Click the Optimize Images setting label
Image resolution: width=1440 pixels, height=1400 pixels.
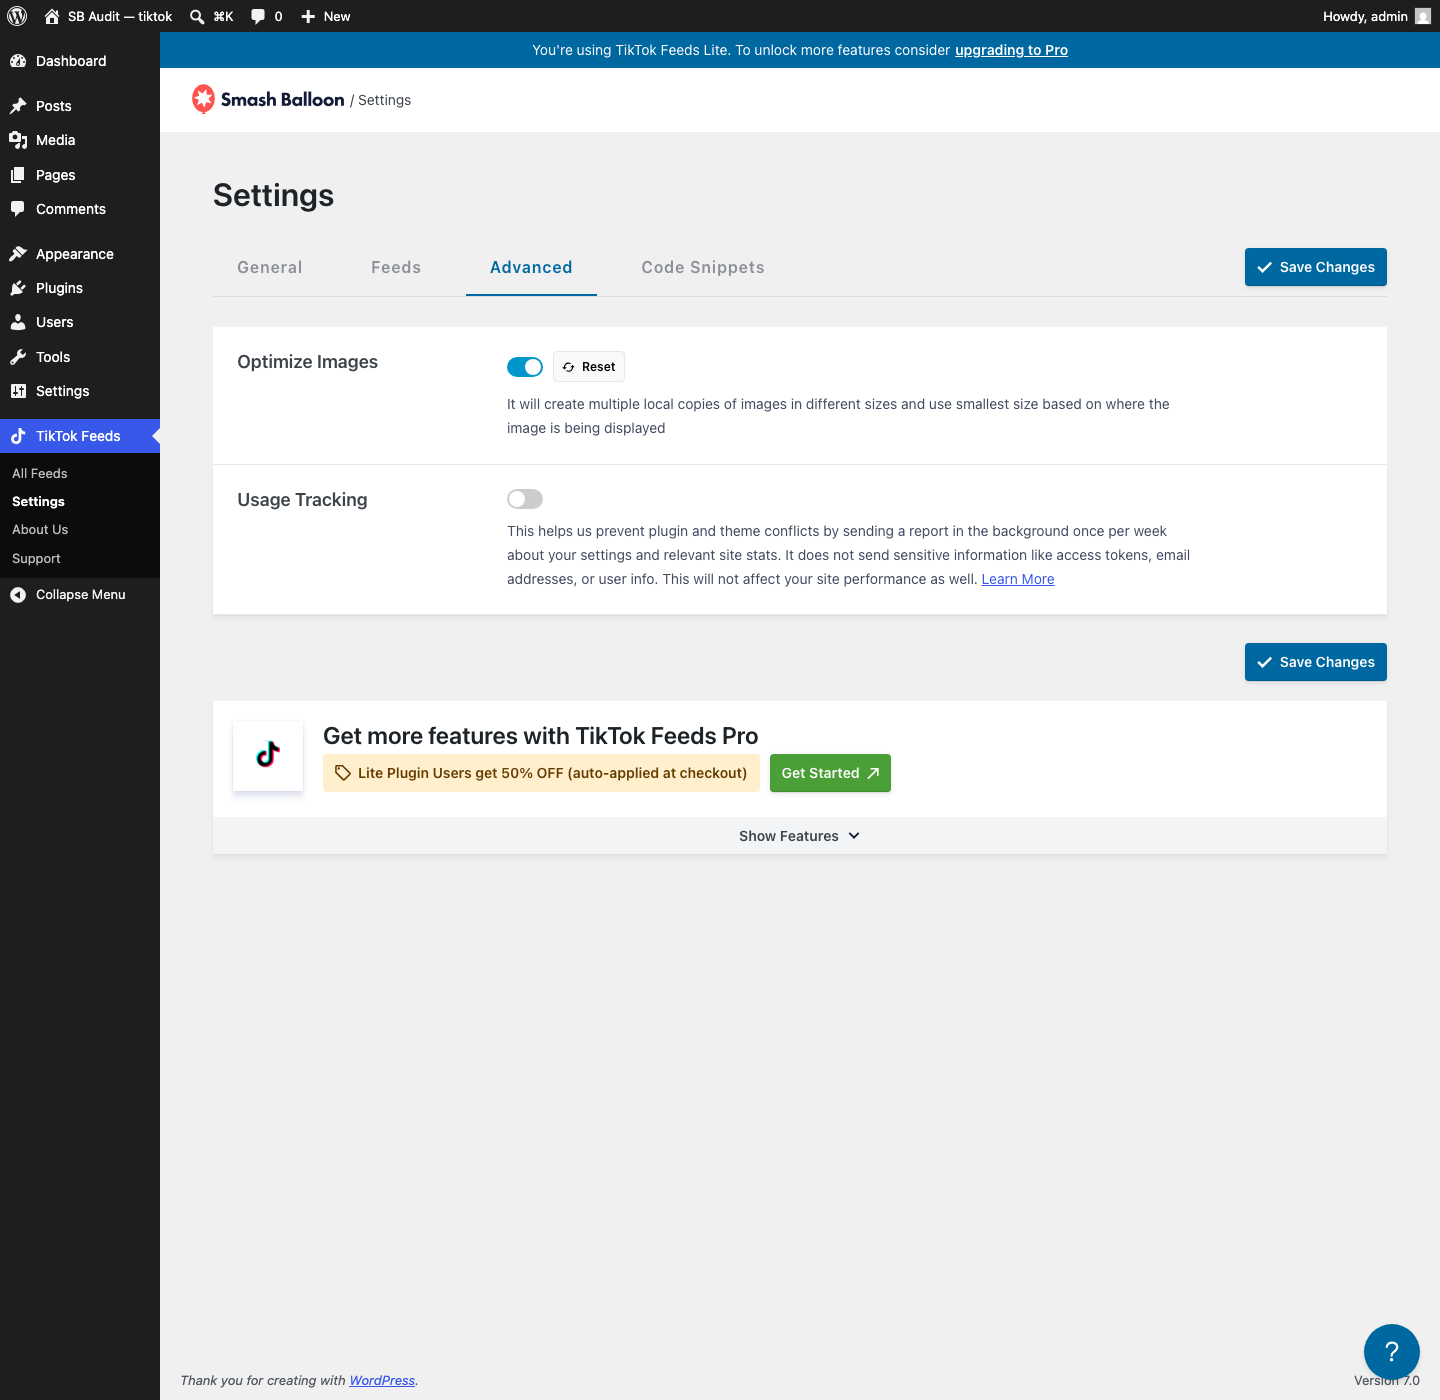pyautogui.click(x=308, y=362)
